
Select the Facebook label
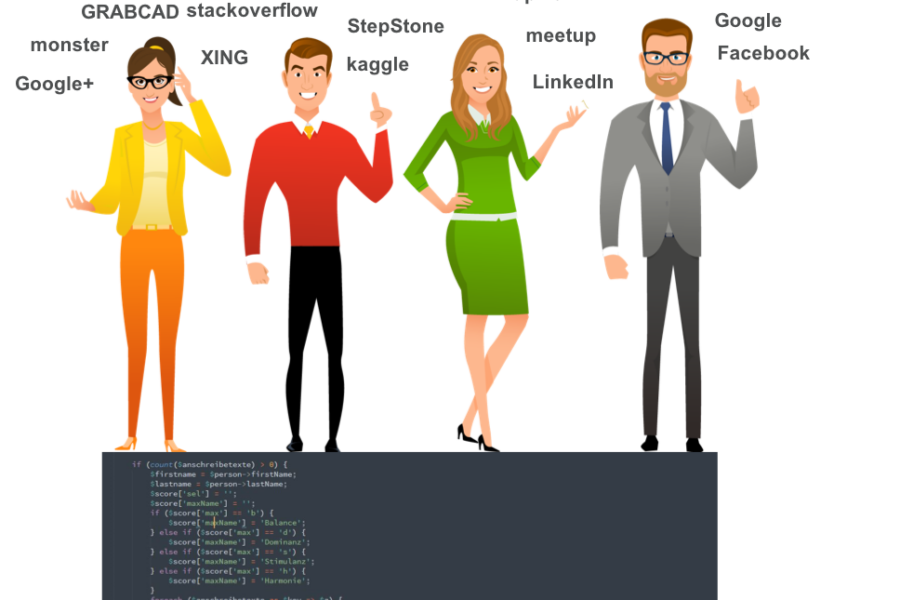coord(763,53)
